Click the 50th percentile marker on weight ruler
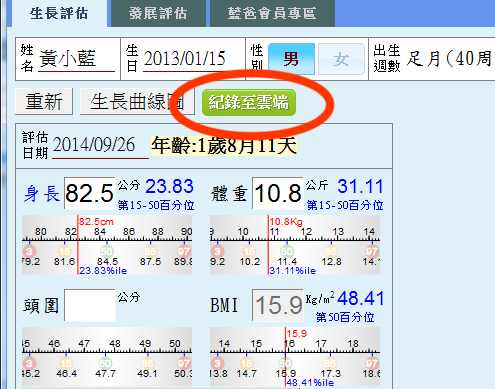This screenshot has width=495, height=389. (287, 251)
